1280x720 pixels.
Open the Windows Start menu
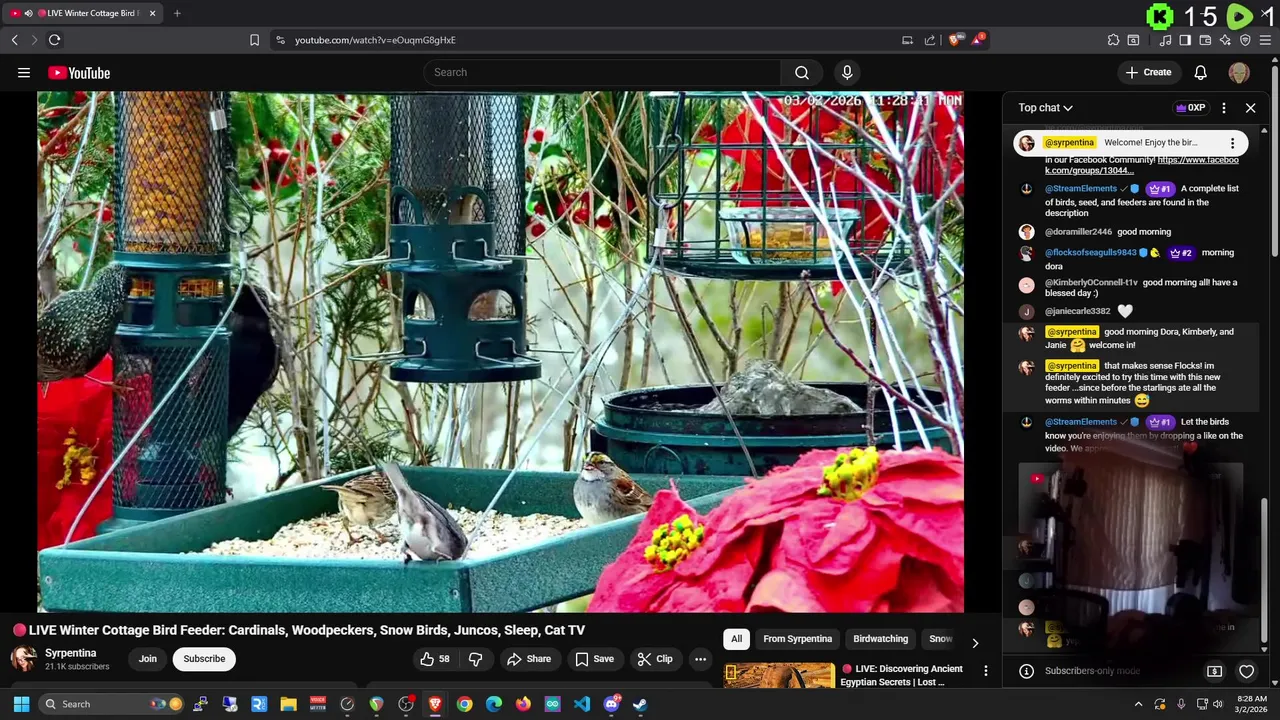[x=21, y=704]
